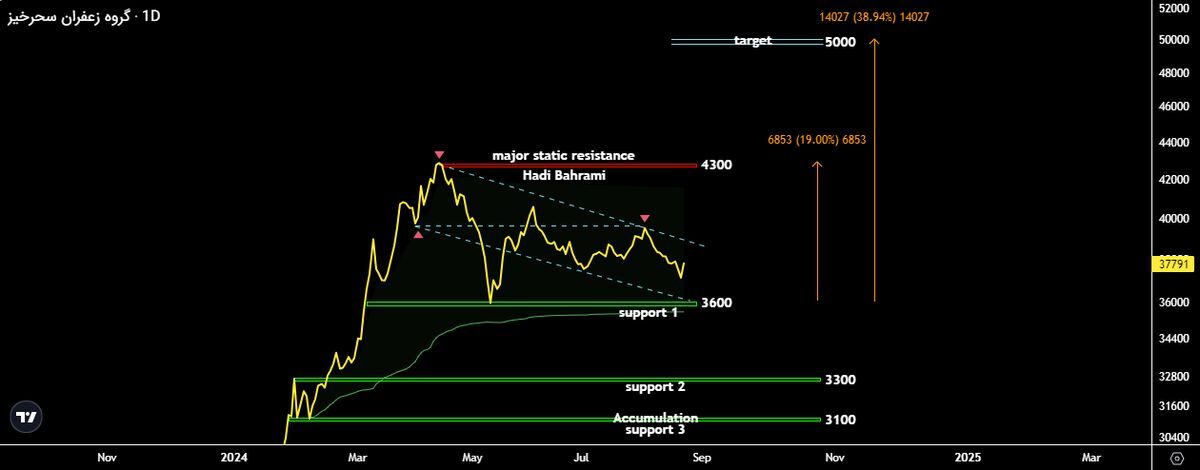Click the '6853 (19.00%)' measurement text
Image resolution: width=1200 pixels, height=470 pixels.
click(x=816, y=140)
